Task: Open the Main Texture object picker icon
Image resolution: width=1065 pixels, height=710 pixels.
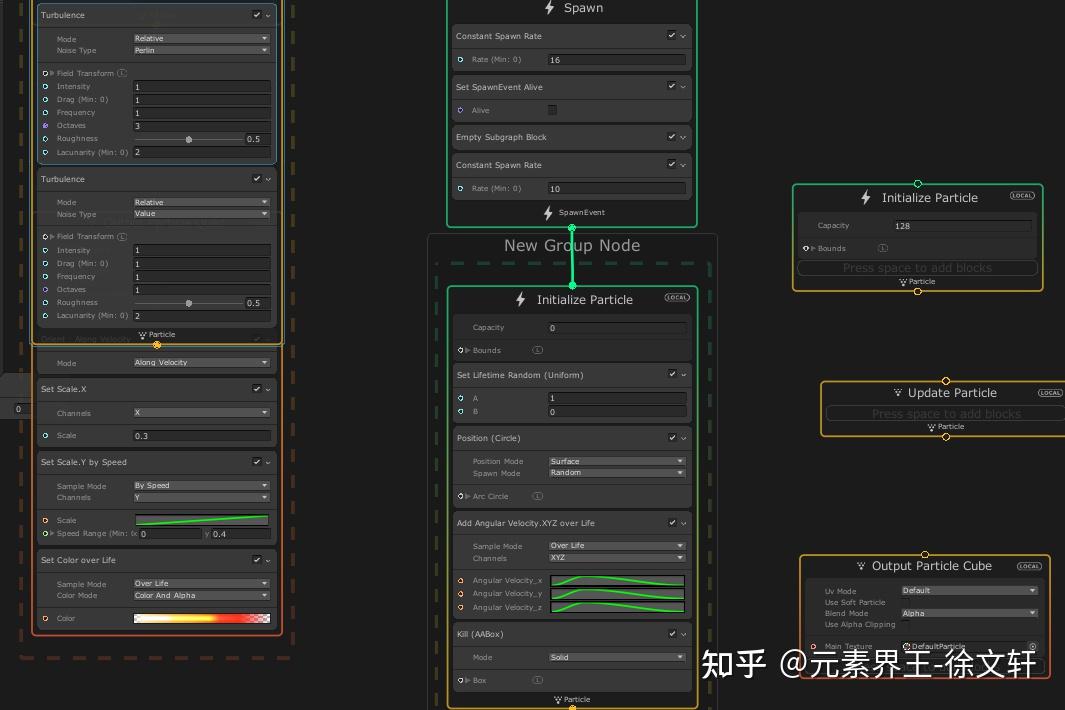Action: click(1032, 647)
